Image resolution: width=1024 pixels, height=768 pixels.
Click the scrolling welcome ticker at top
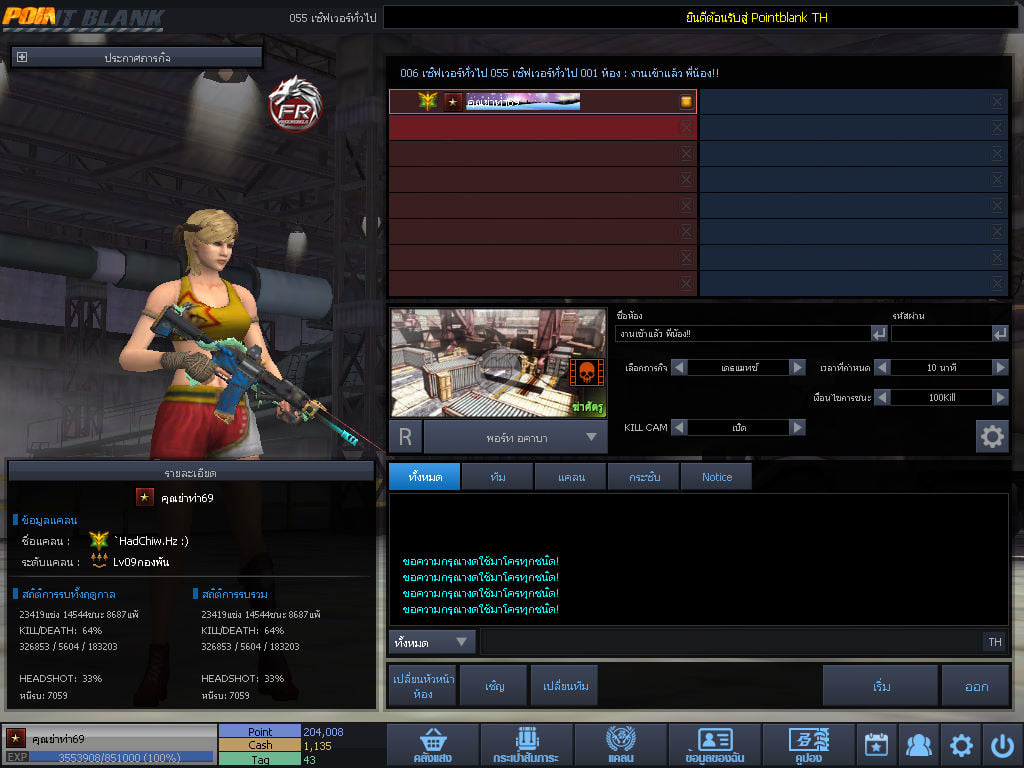tap(700, 18)
